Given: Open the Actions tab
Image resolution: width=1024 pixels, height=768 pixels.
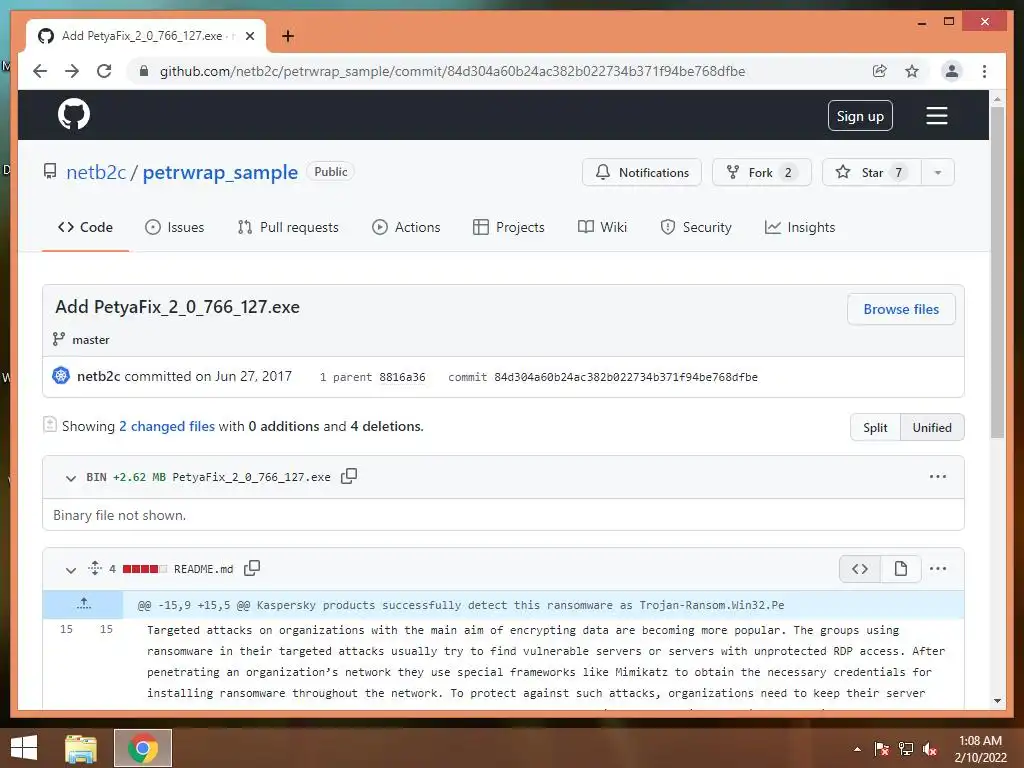Looking at the screenshot, I should click(406, 227).
